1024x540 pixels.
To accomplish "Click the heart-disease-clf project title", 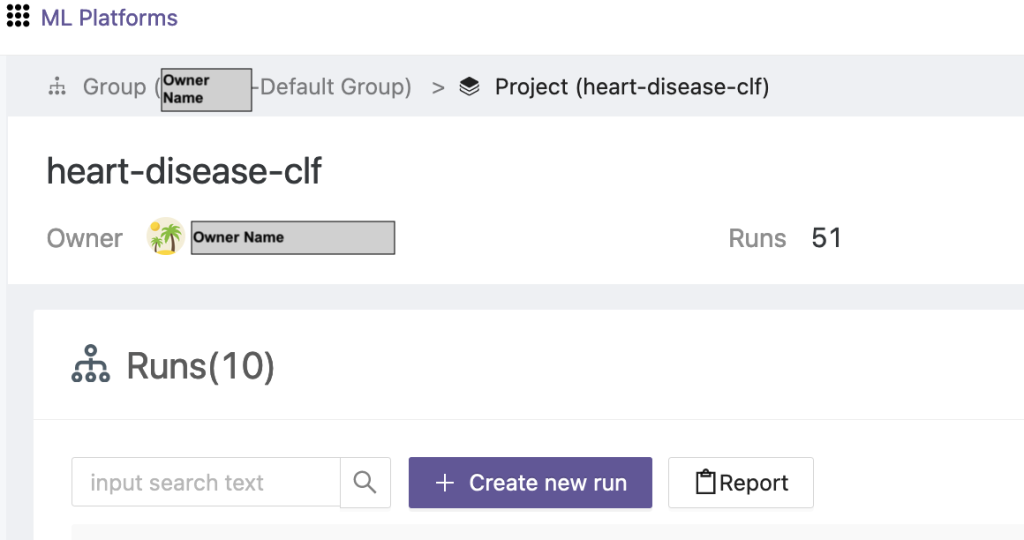I will click(x=184, y=171).
